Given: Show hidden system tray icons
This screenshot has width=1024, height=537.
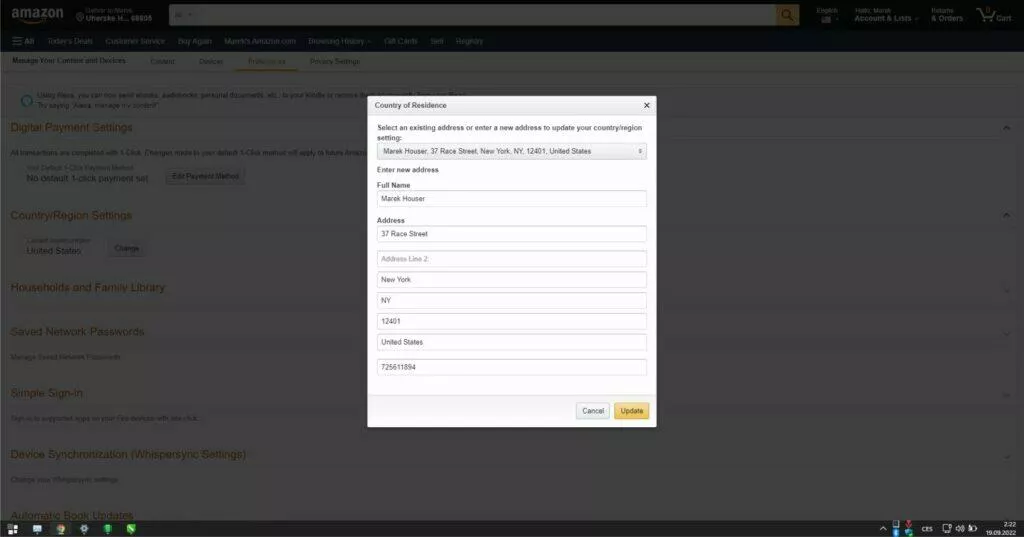Looking at the screenshot, I should pyautogui.click(x=883, y=529).
